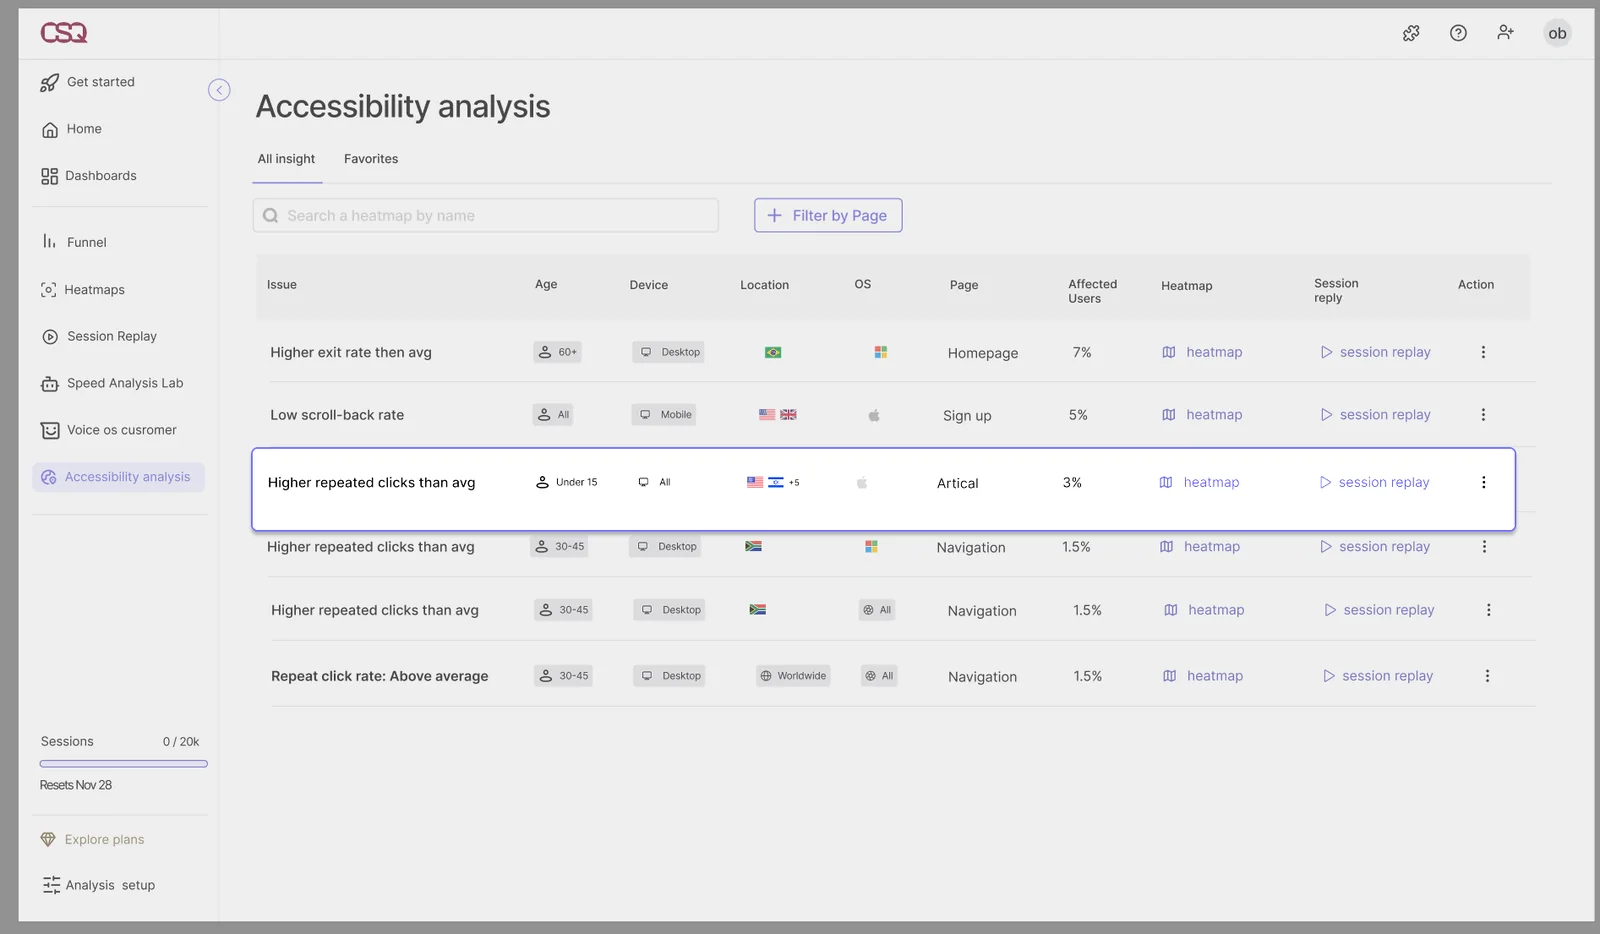
Task: Open Dashboards from the sidebar
Action: 89,176
